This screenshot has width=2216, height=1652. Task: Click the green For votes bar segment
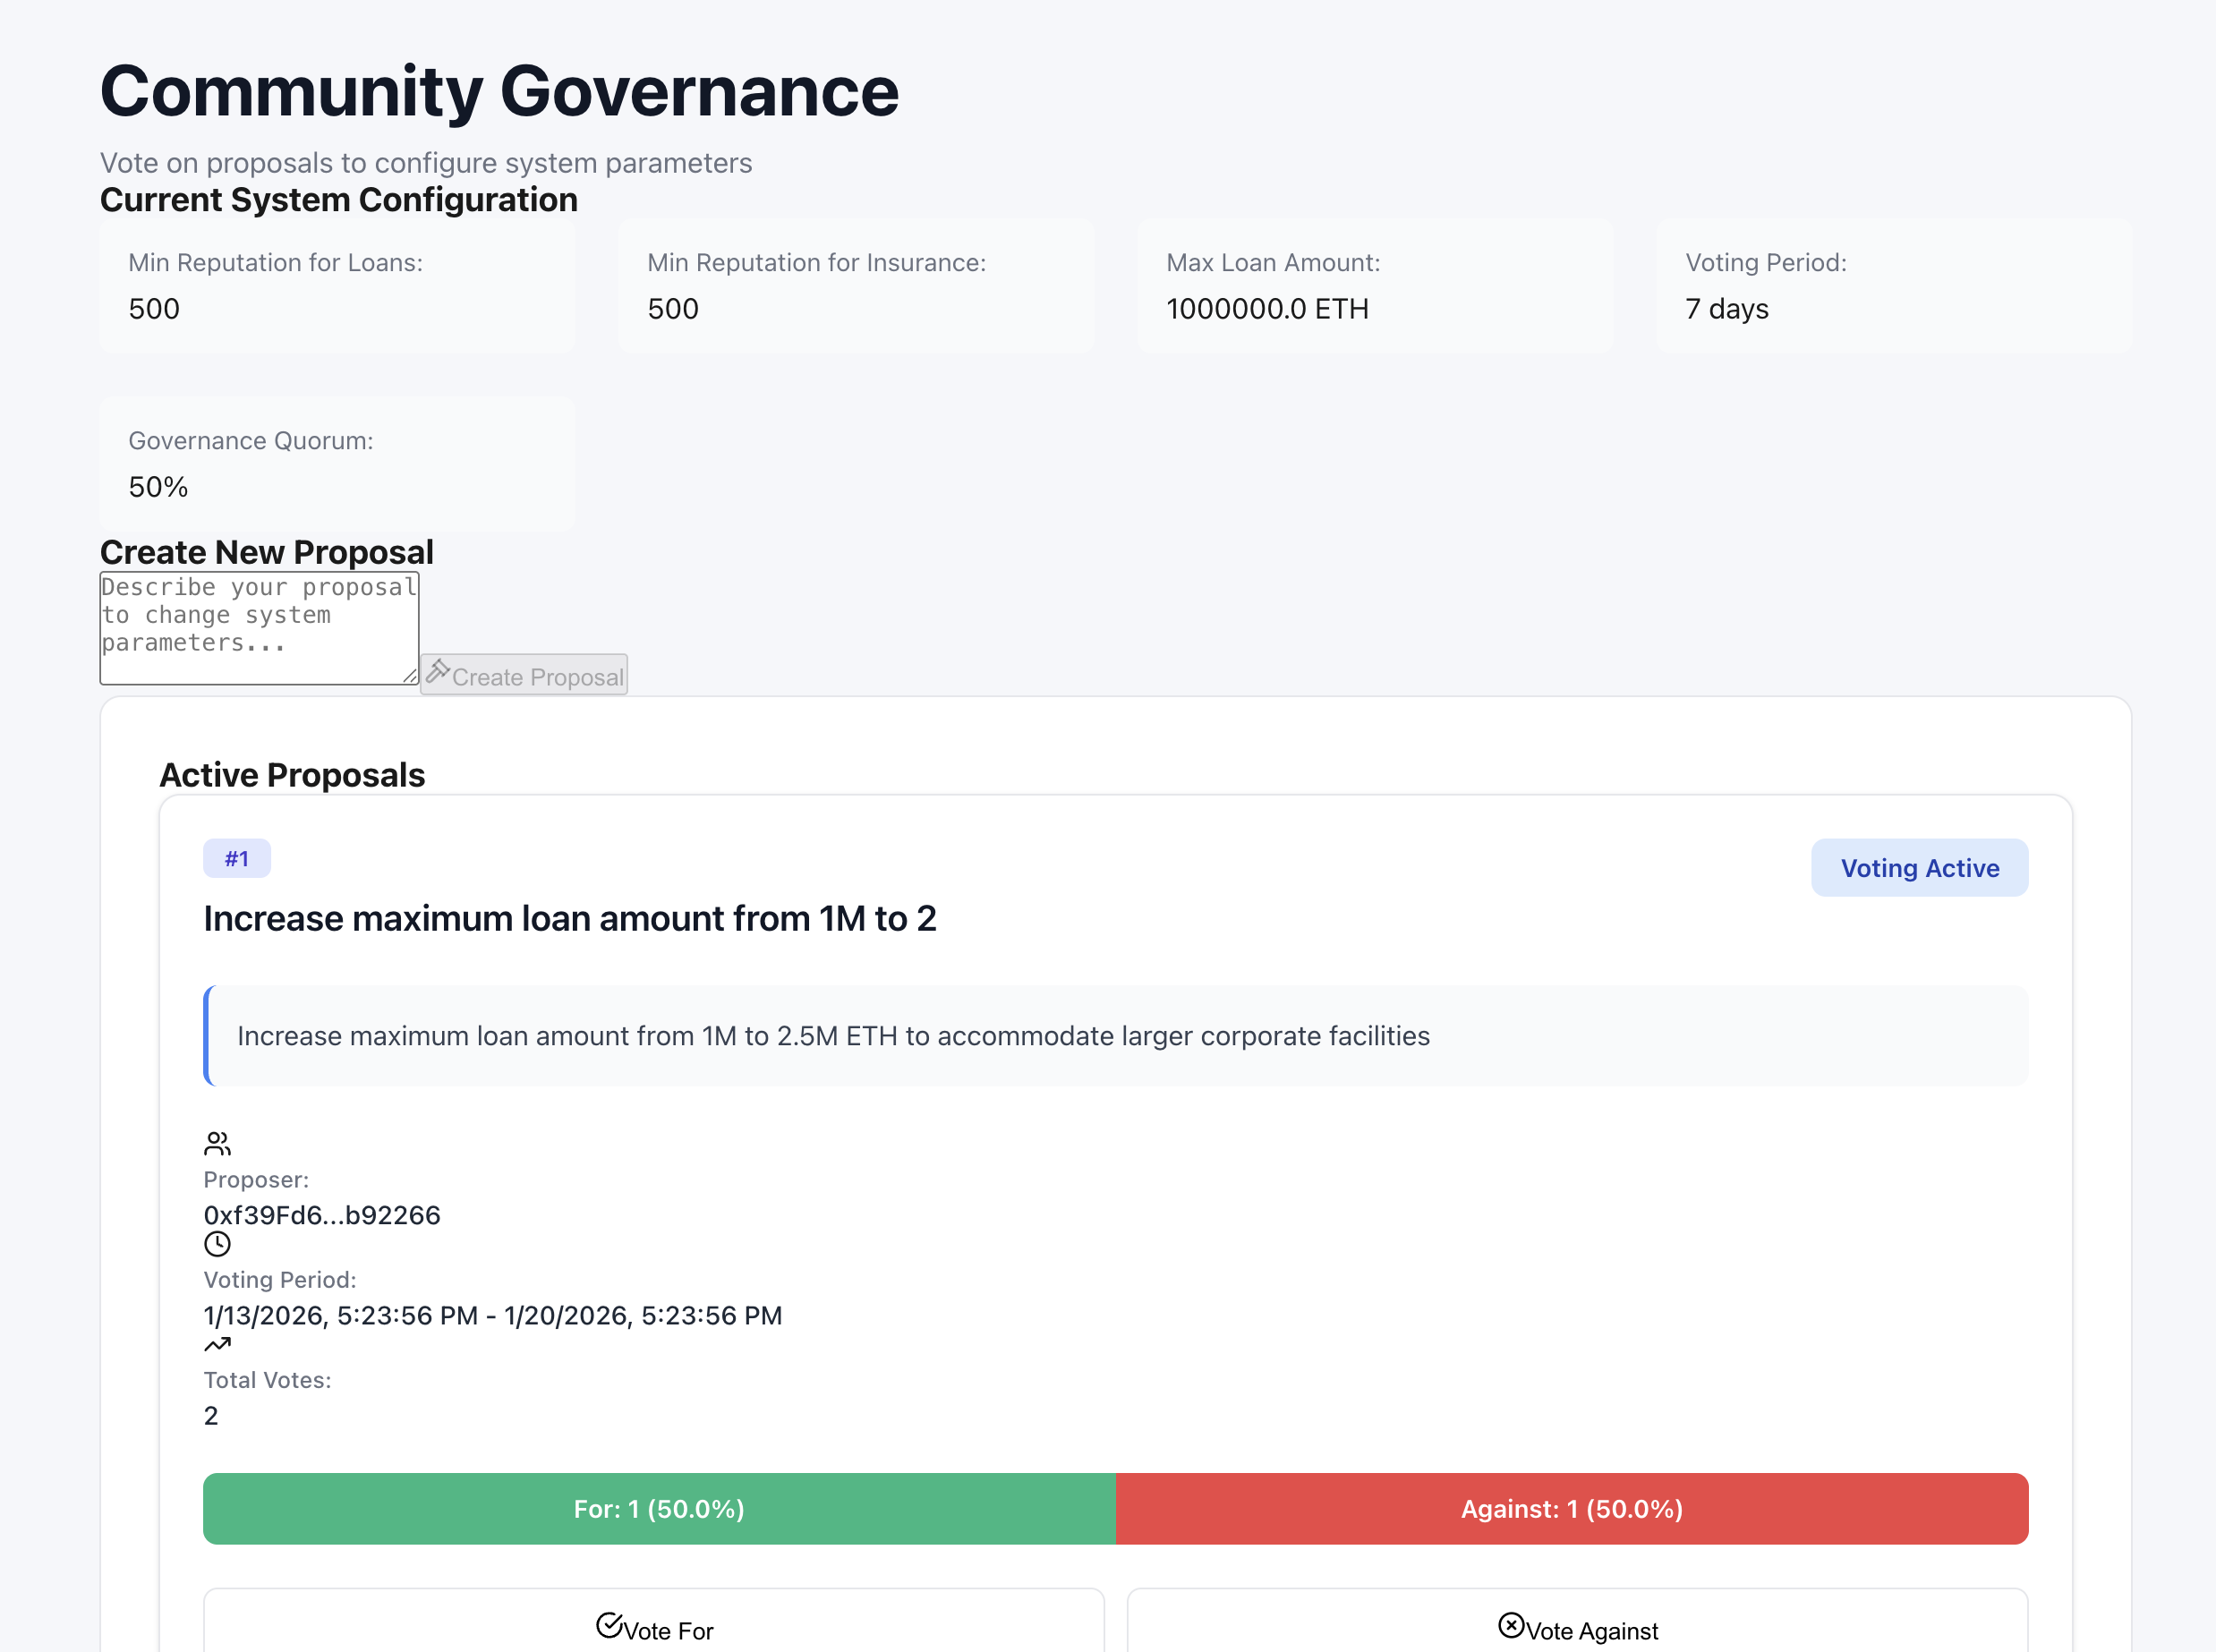[659, 1508]
